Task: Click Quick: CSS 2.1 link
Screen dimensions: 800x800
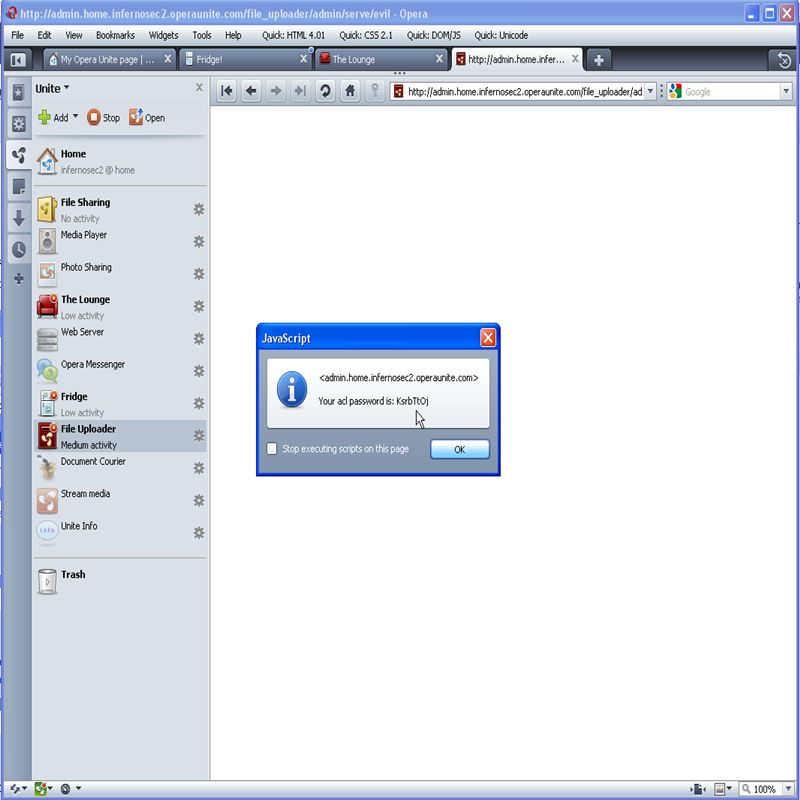Action: click(366, 35)
